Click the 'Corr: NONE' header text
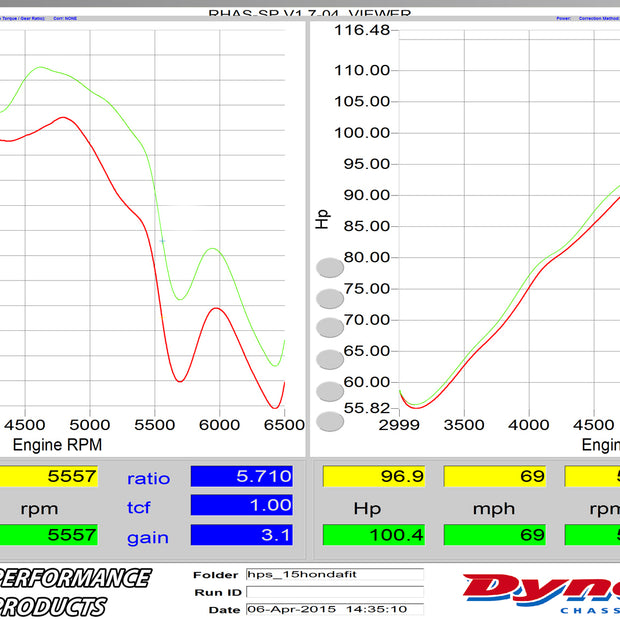The image size is (620, 620). pos(65,19)
